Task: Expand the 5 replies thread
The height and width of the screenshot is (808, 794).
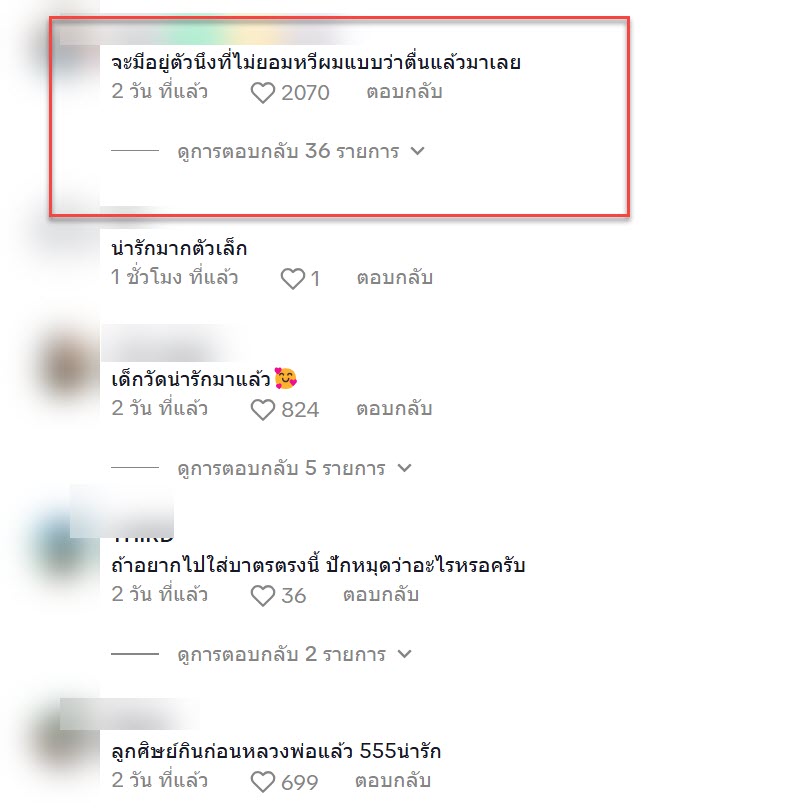Action: click(294, 468)
